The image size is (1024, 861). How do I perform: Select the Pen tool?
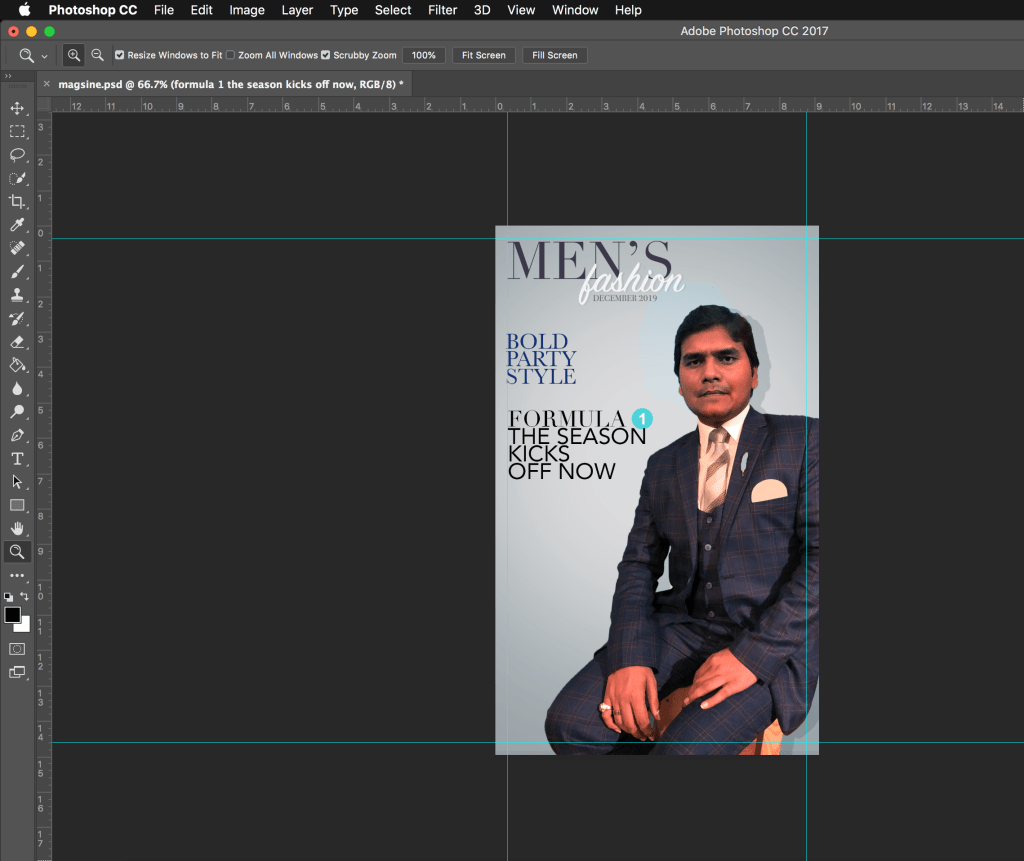[x=17, y=435]
